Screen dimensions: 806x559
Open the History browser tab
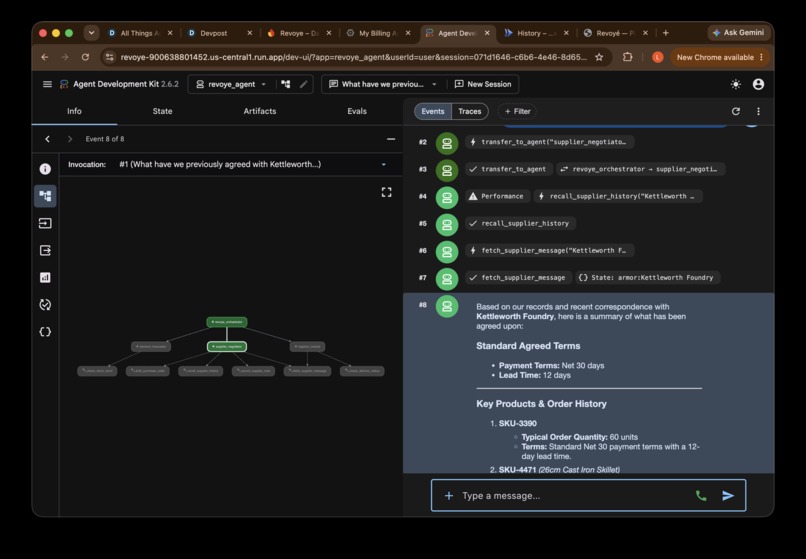click(x=537, y=33)
